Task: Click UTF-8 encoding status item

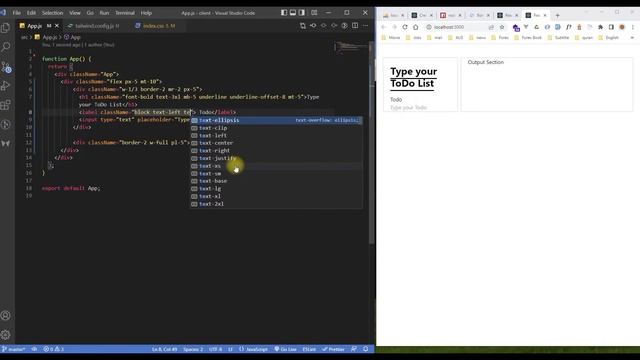Action: point(216,349)
